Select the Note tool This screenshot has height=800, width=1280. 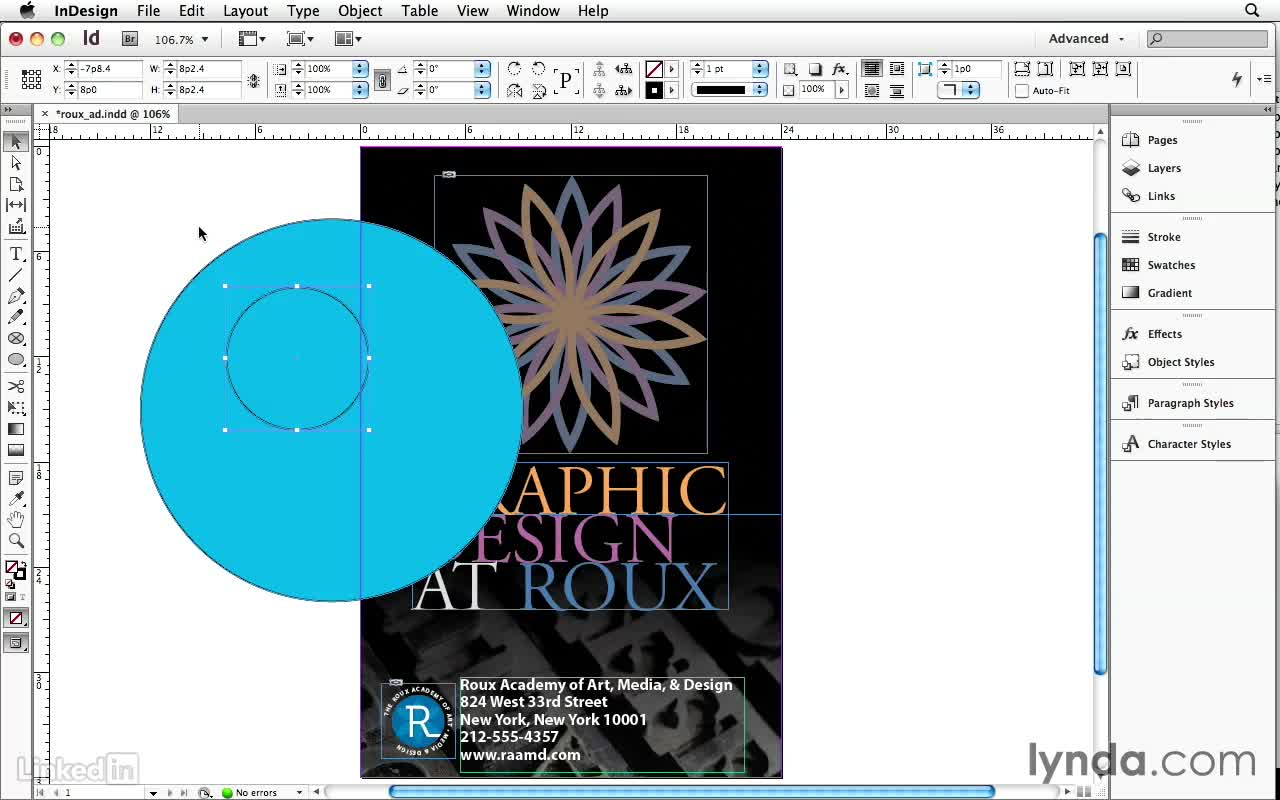16,478
